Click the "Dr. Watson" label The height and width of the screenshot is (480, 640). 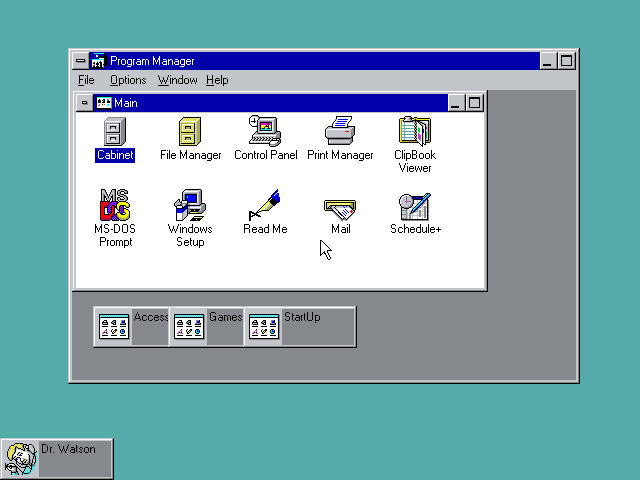coord(68,449)
